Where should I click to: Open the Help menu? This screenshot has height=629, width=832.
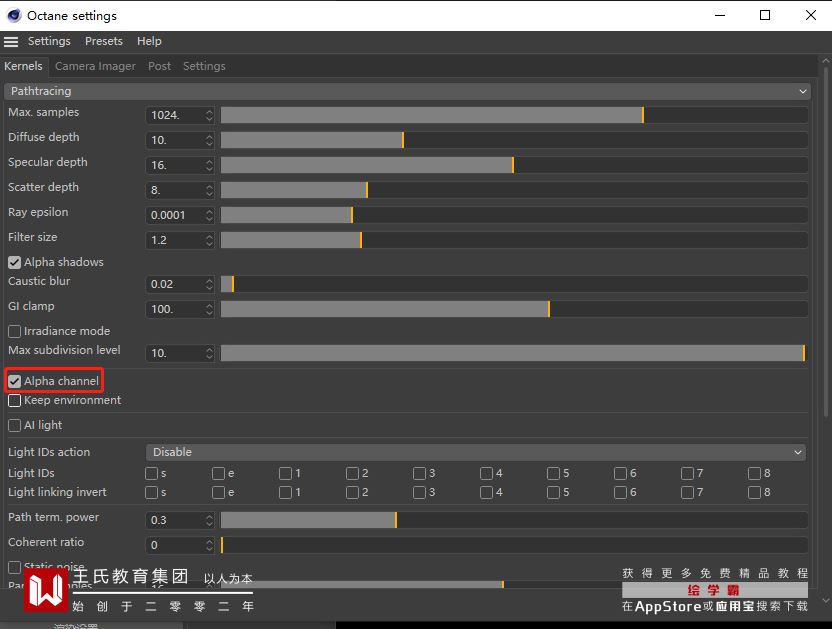pos(149,41)
